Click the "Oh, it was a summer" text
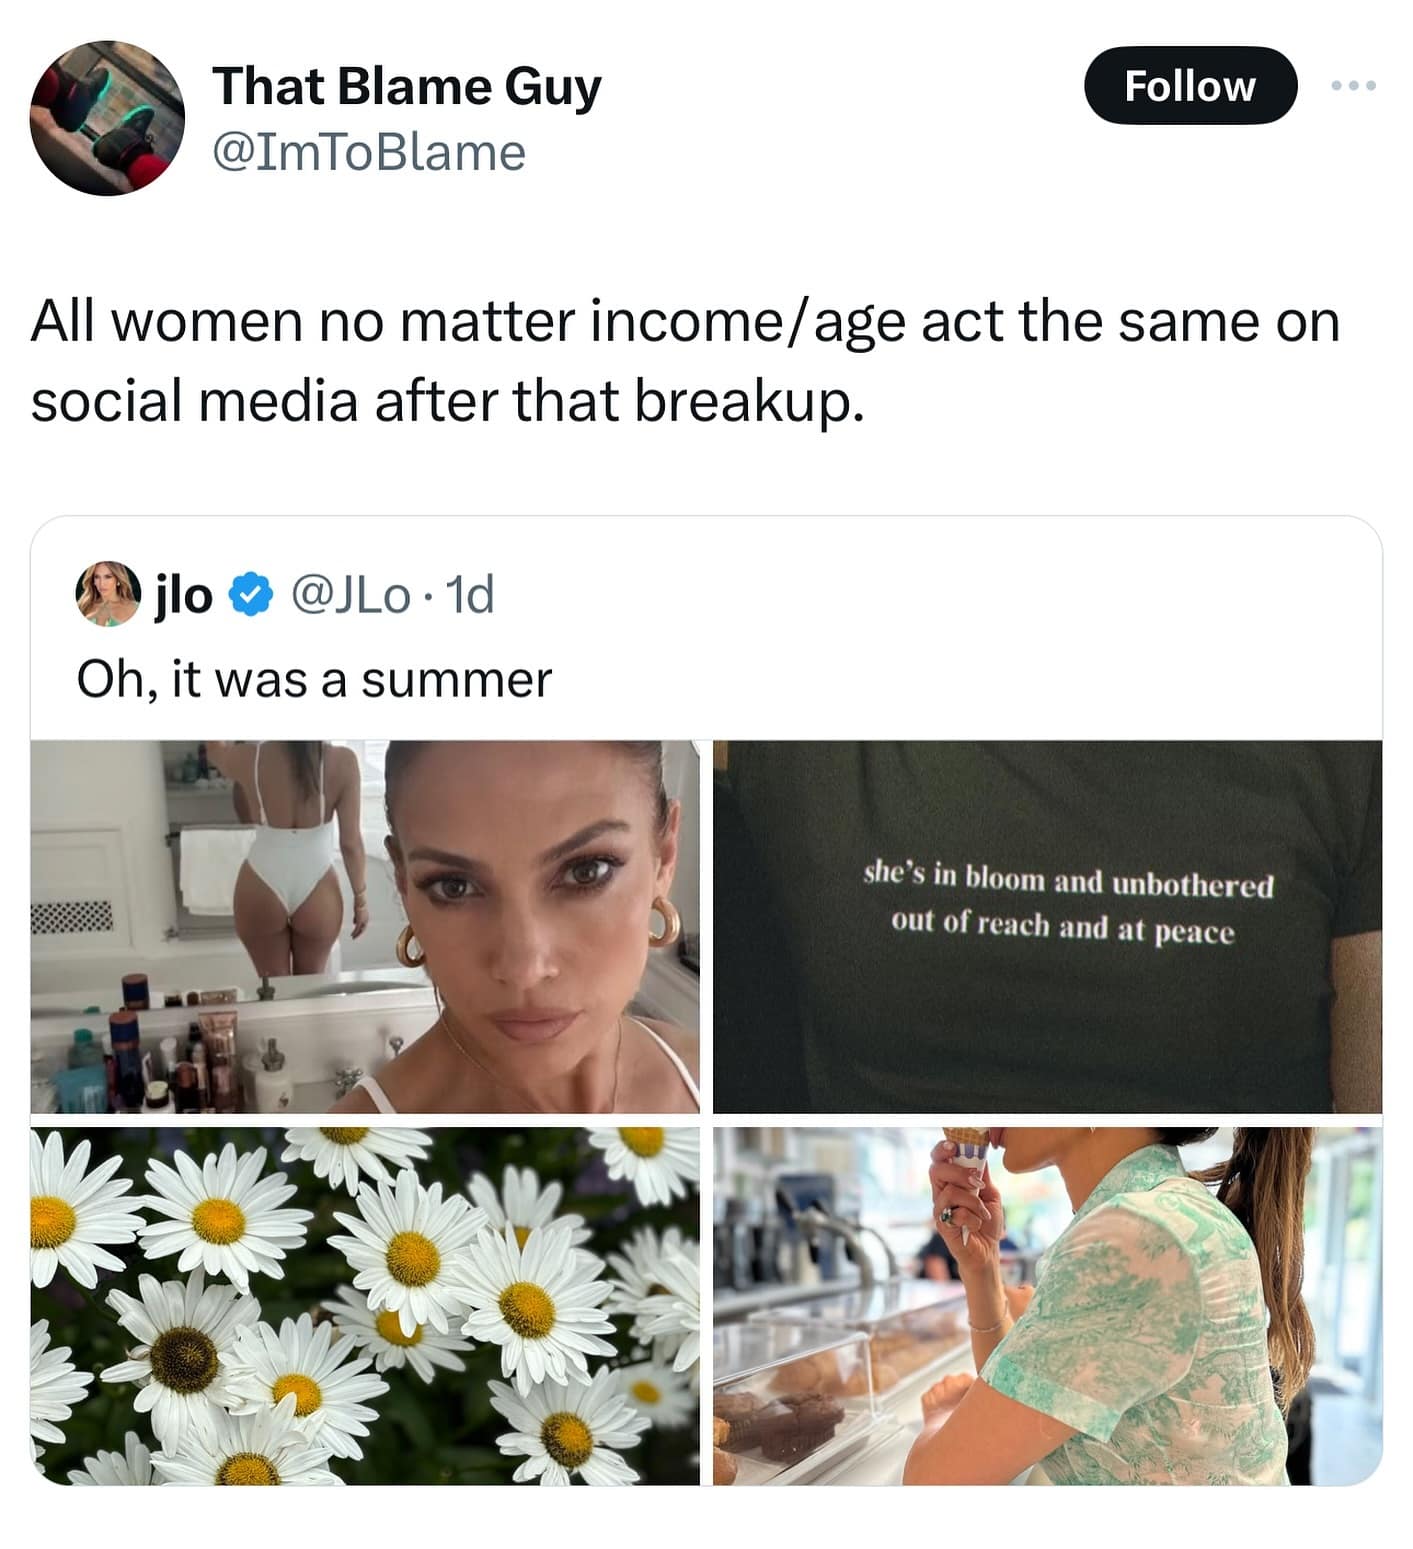The width and height of the screenshot is (1413, 1549). coord(314,680)
